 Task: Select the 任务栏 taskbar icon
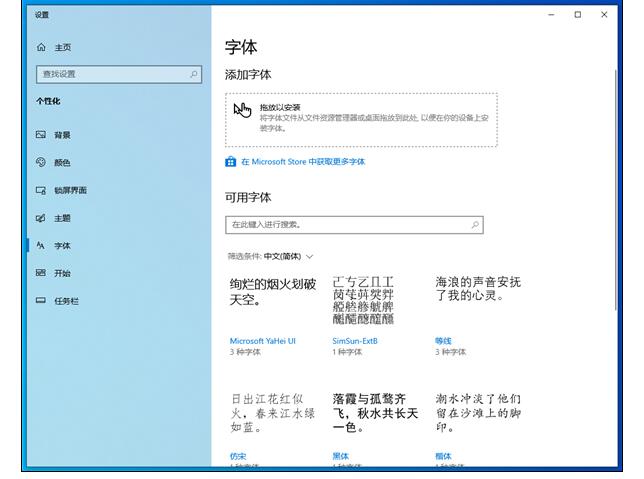[x=41, y=301]
